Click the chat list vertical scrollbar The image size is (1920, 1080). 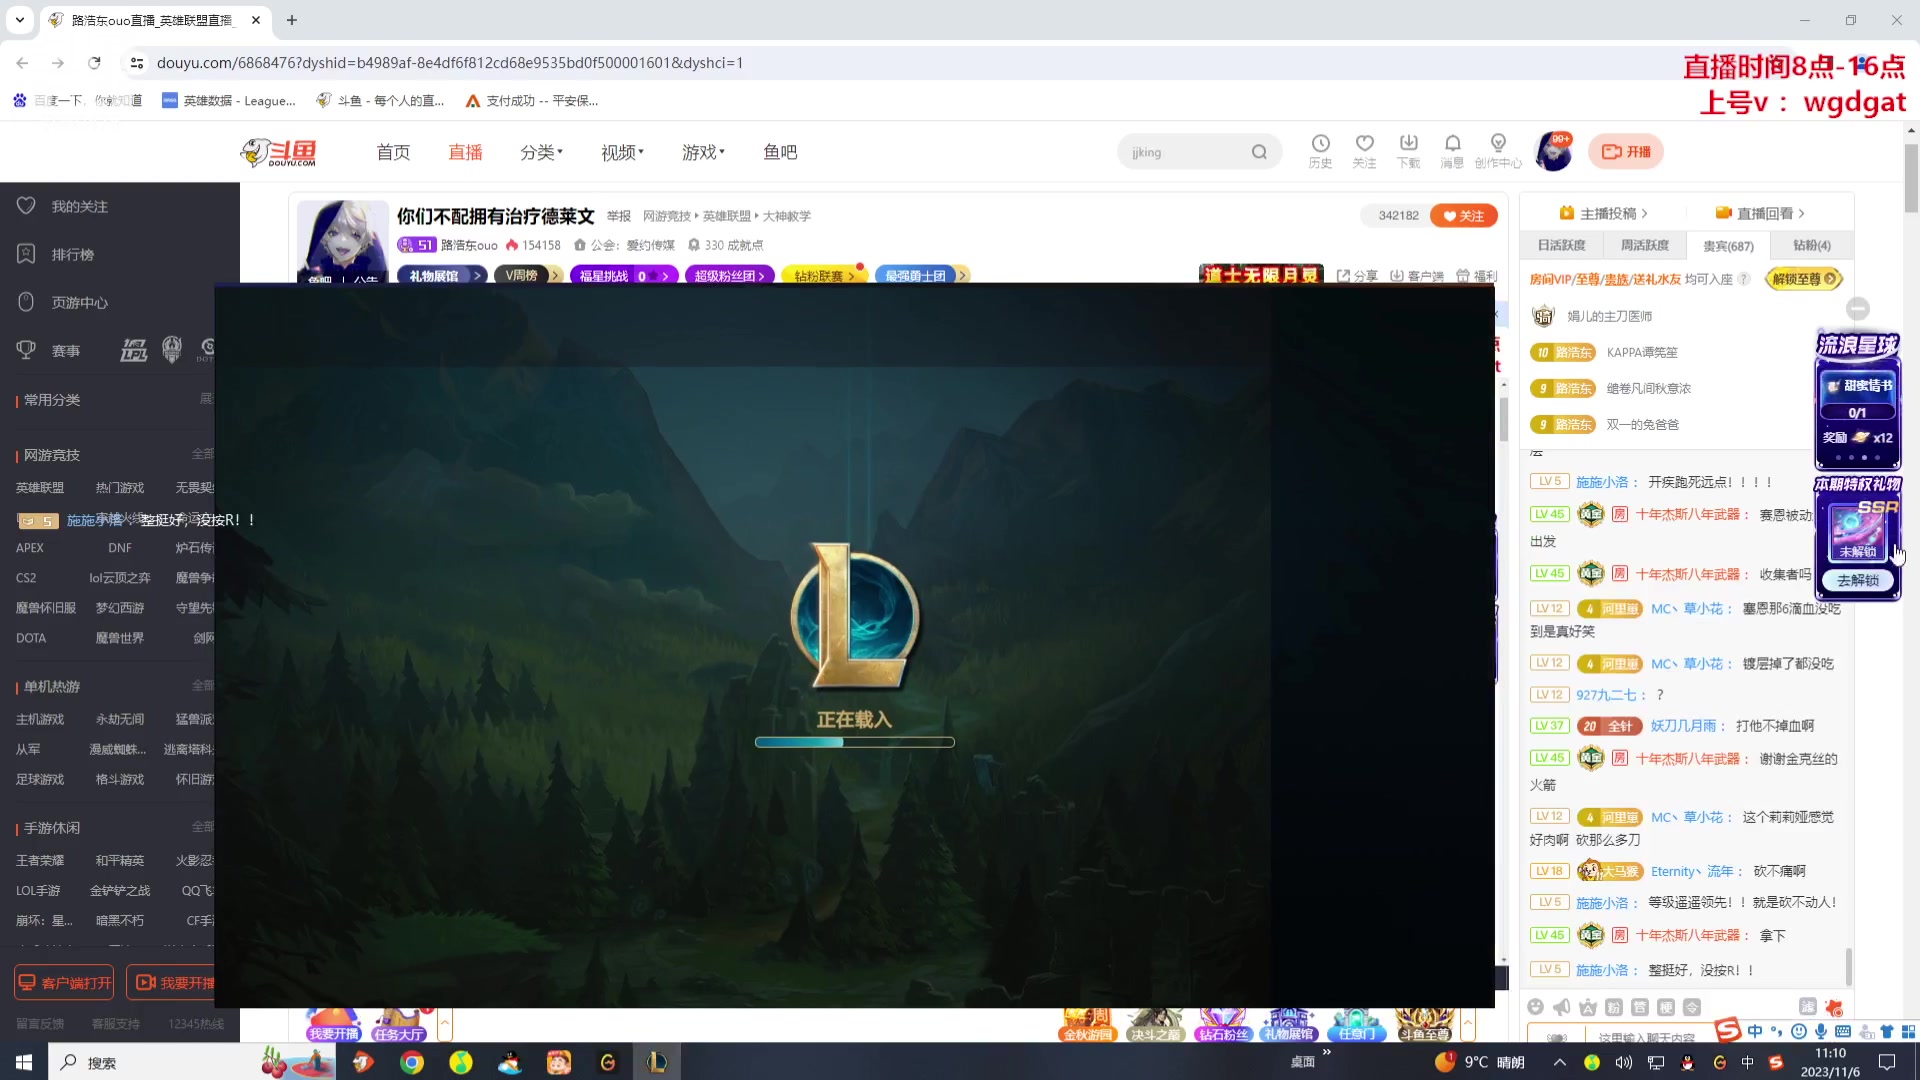click(1848, 965)
